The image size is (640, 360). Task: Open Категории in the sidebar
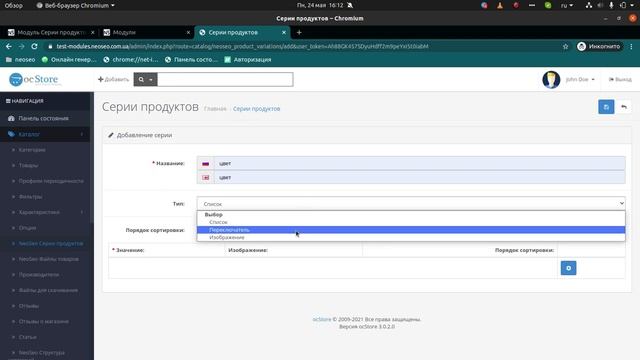point(32,150)
